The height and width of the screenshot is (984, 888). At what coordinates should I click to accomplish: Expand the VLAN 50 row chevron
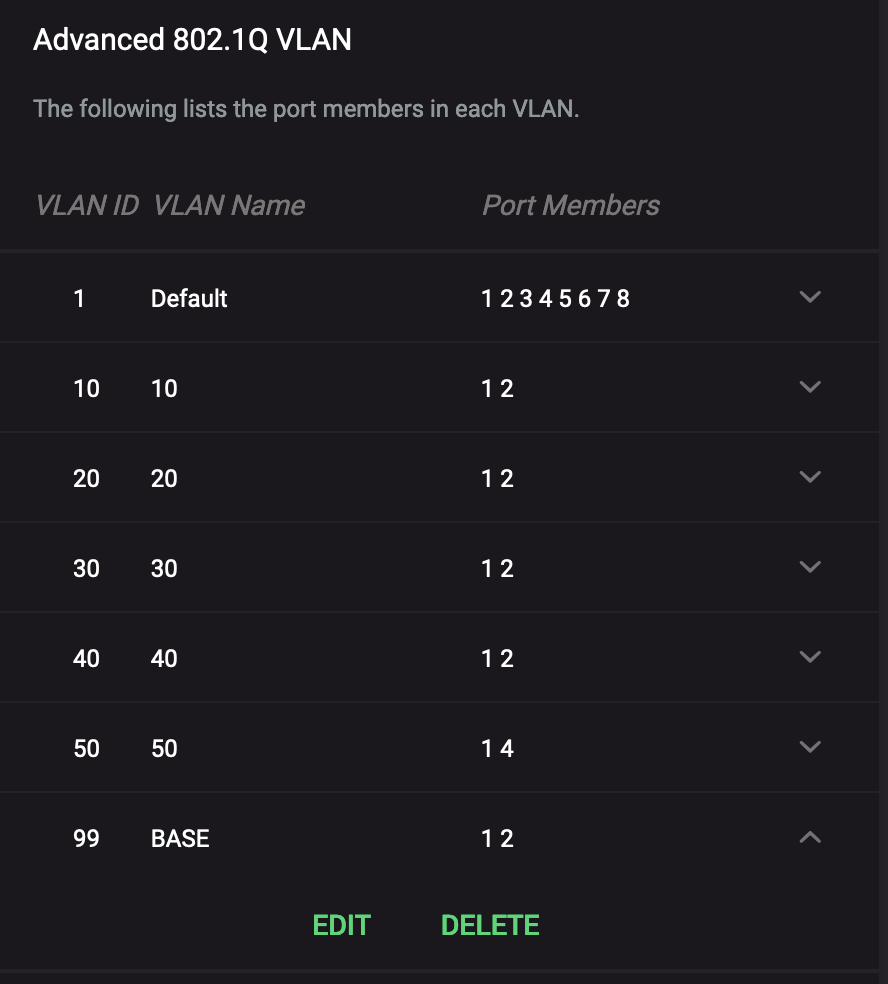810,747
